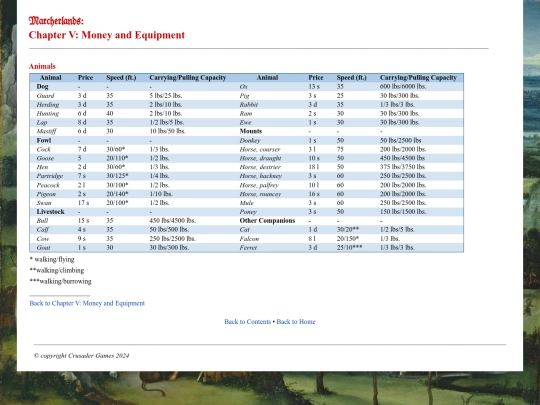Click the 25/10*** Ferret speed value
Viewport: 540px width, 405px height.
(x=349, y=248)
